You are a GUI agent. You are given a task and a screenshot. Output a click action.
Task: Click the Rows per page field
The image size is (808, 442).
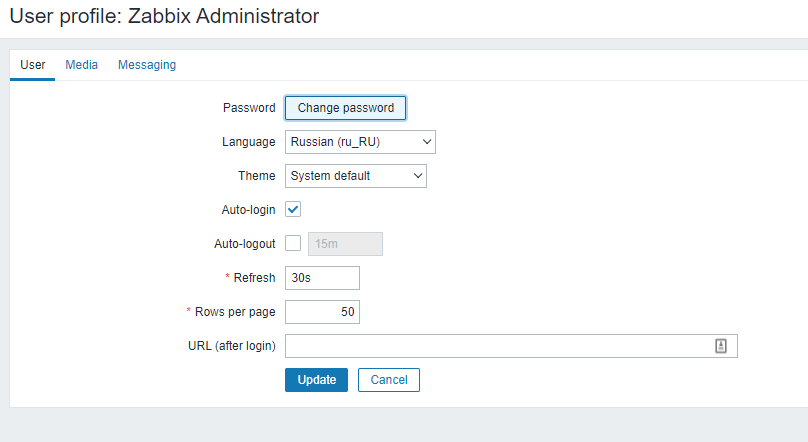(x=321, y=312)
